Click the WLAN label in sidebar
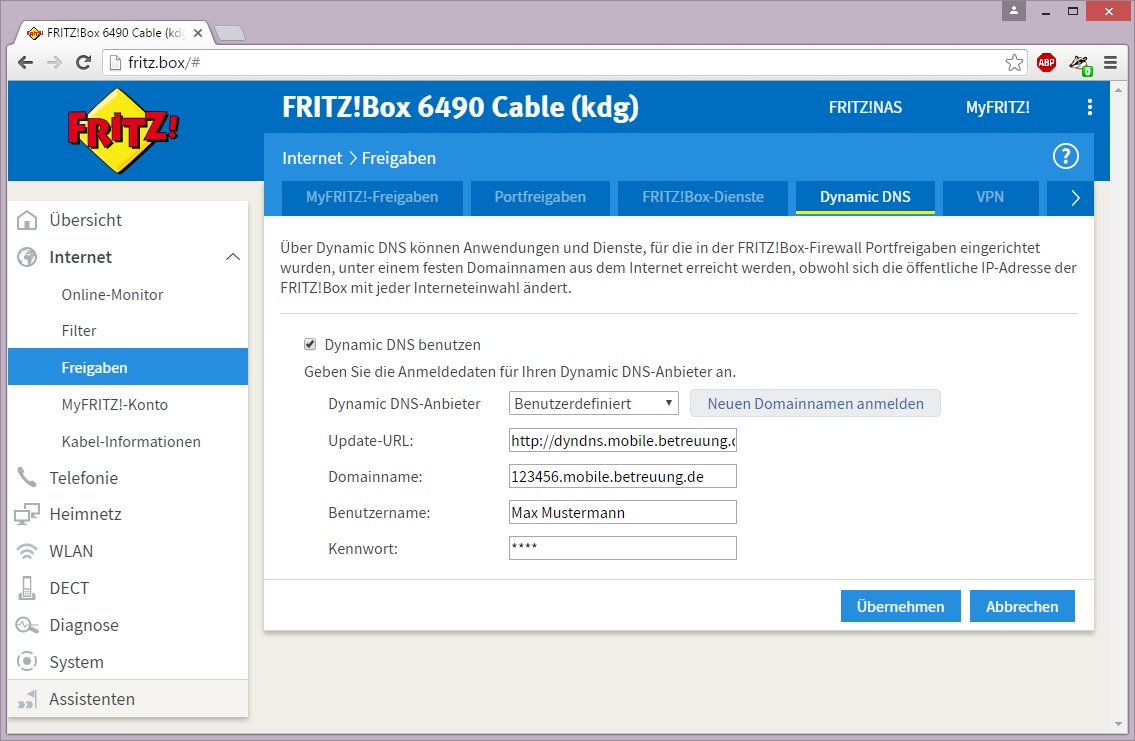Viewport: 1135px width, 741px height. click(x=71, y=551)
